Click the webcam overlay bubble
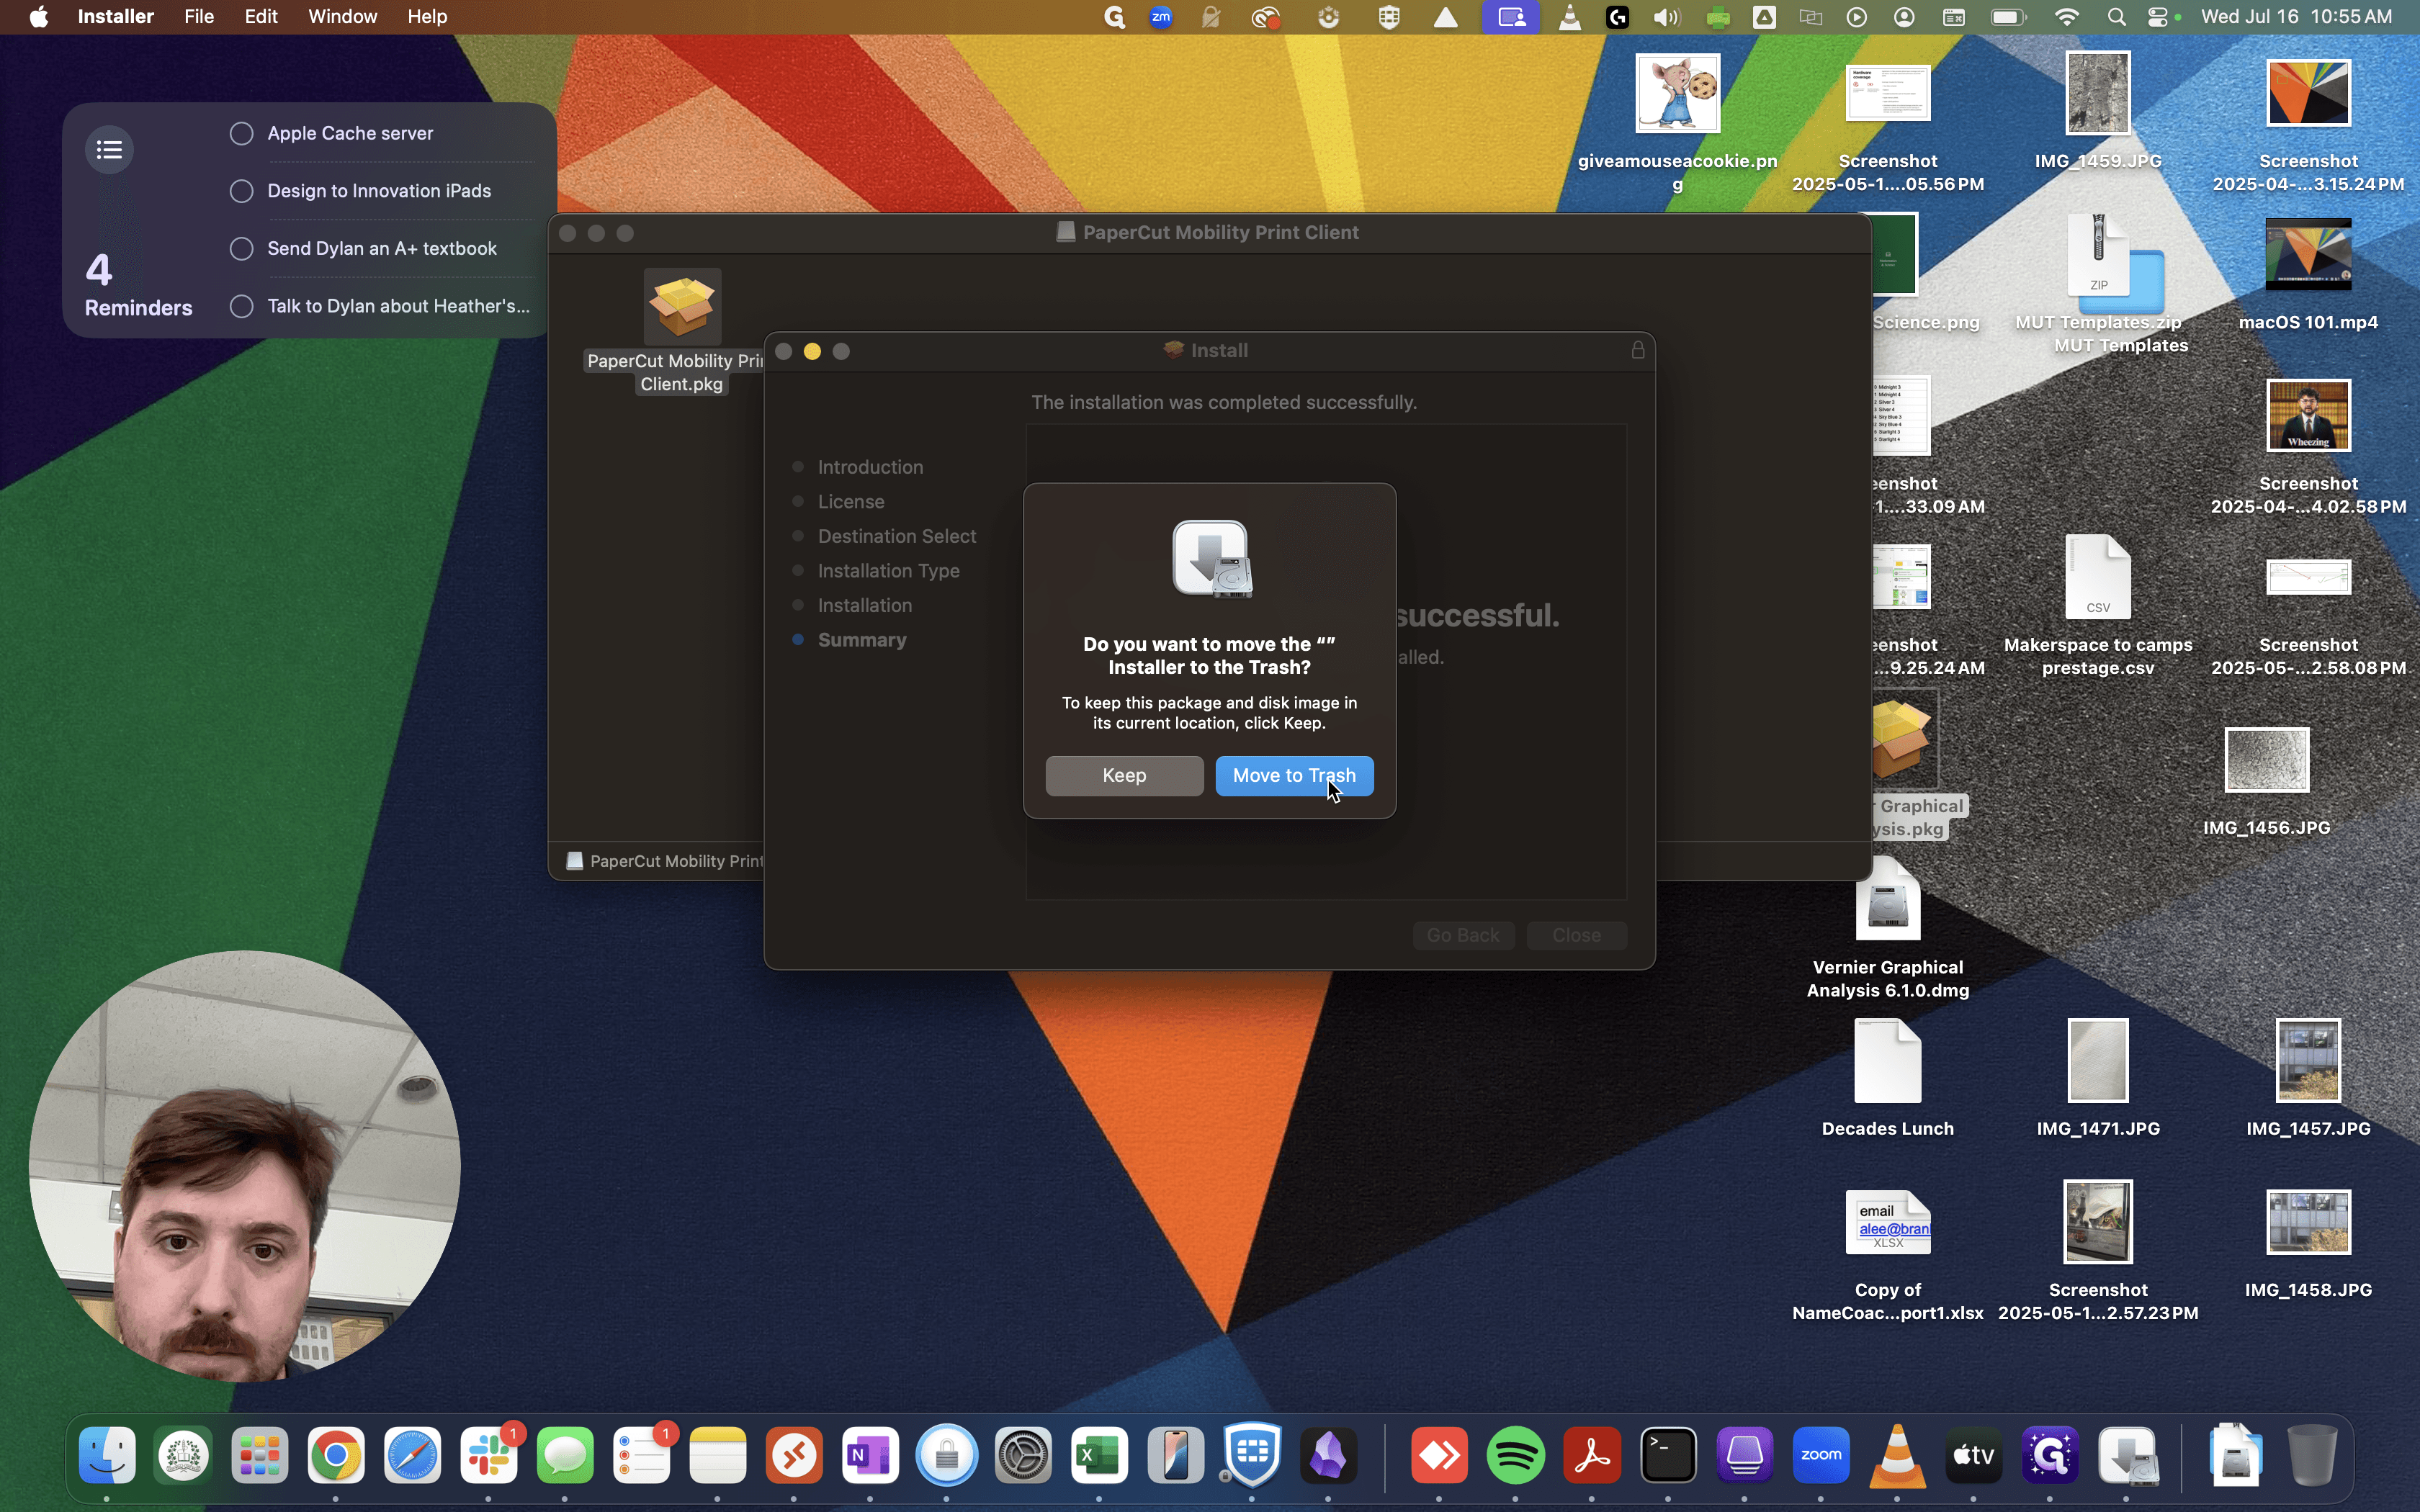Screen dimensions: 2420x1512 tap(245, 1166)
